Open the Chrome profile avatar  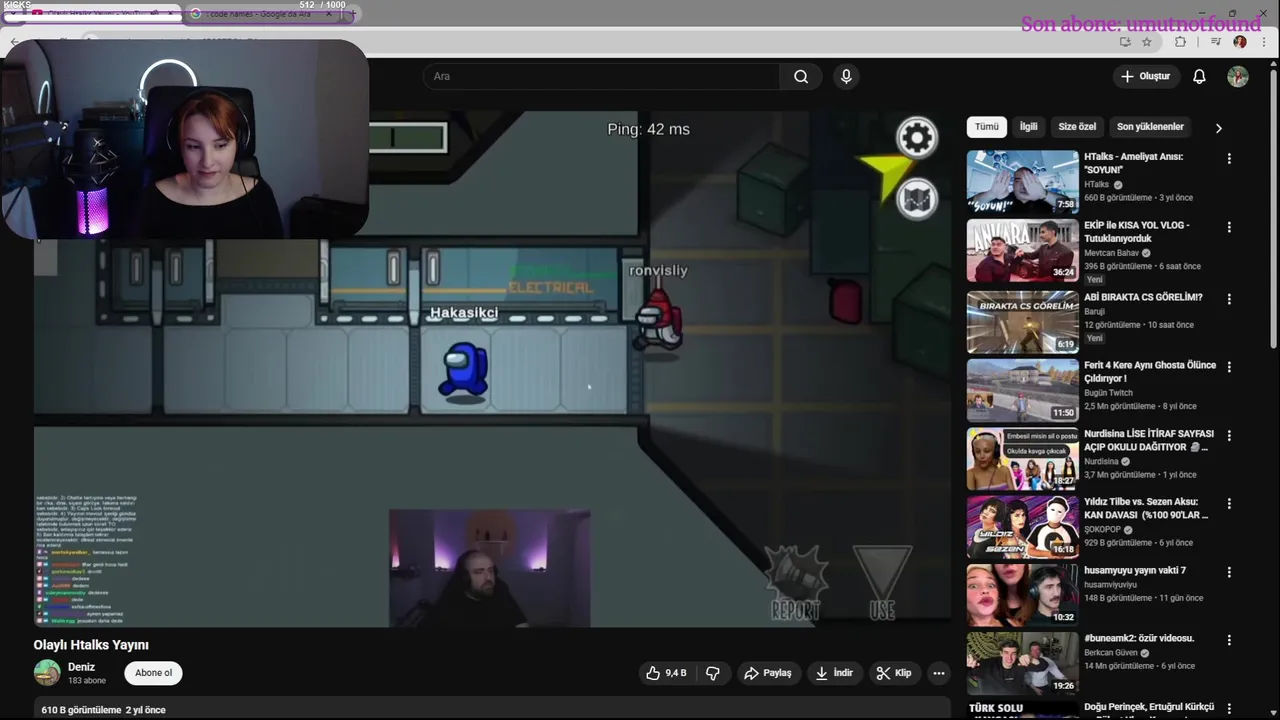[1240, 42]
